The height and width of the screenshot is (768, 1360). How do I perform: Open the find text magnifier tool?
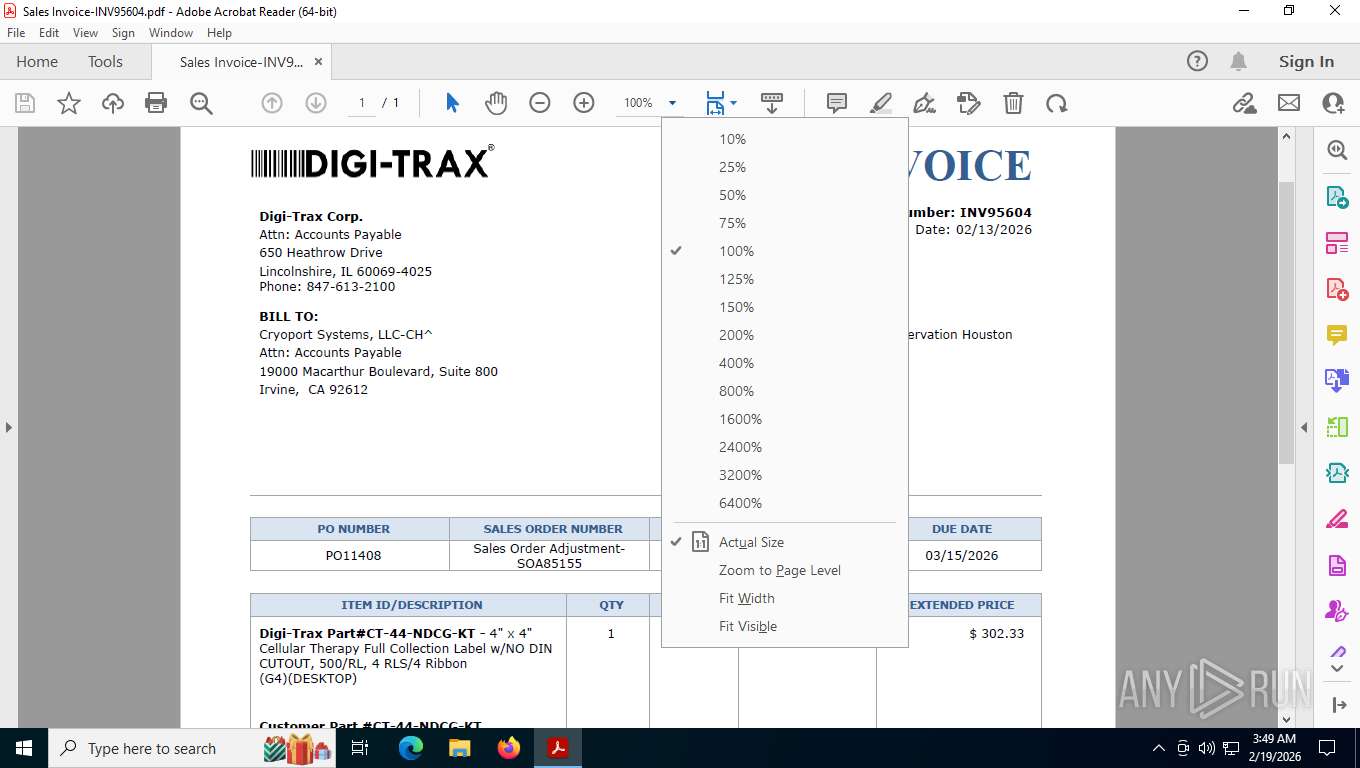pos(201,103)
